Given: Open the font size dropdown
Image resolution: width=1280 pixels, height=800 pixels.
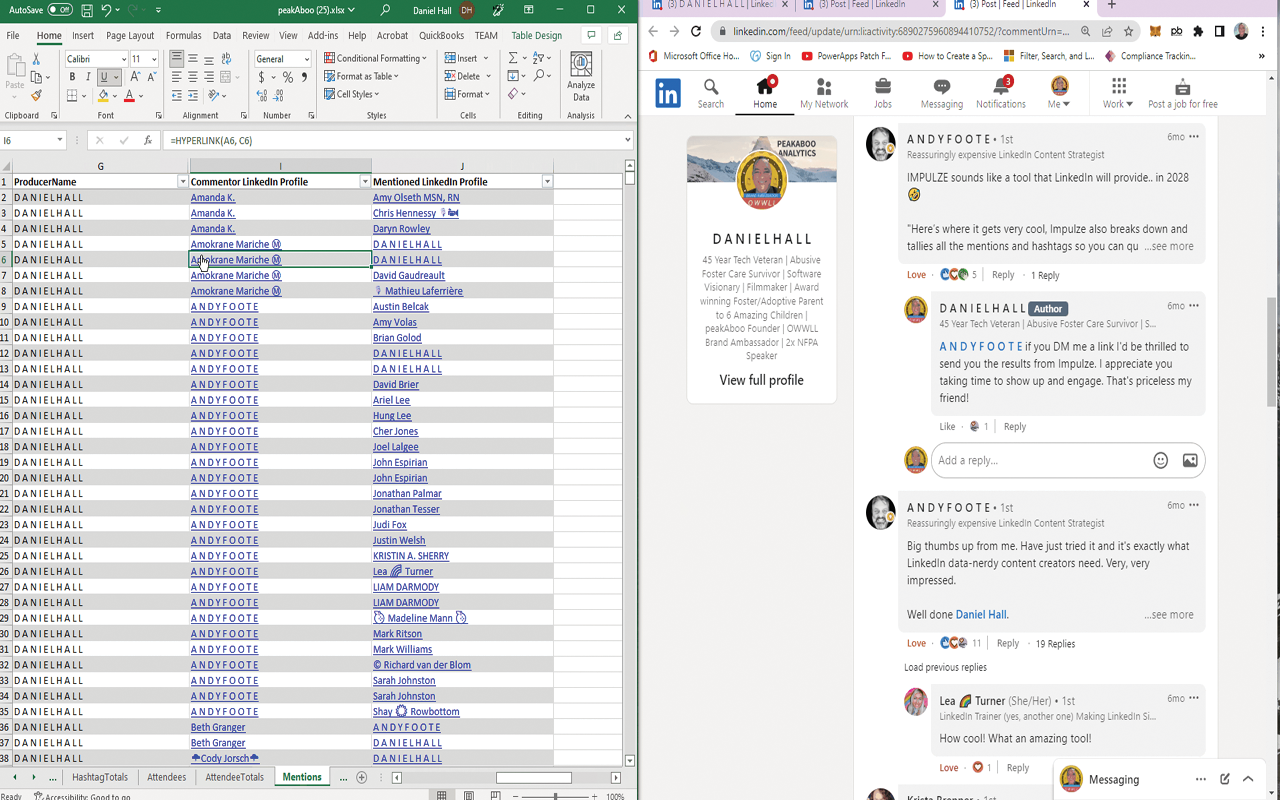Looking at the screenshot, I should click(153, 59).
